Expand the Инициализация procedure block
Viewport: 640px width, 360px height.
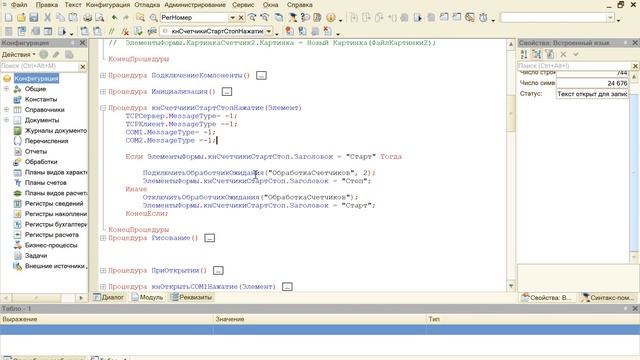point(103,91)
